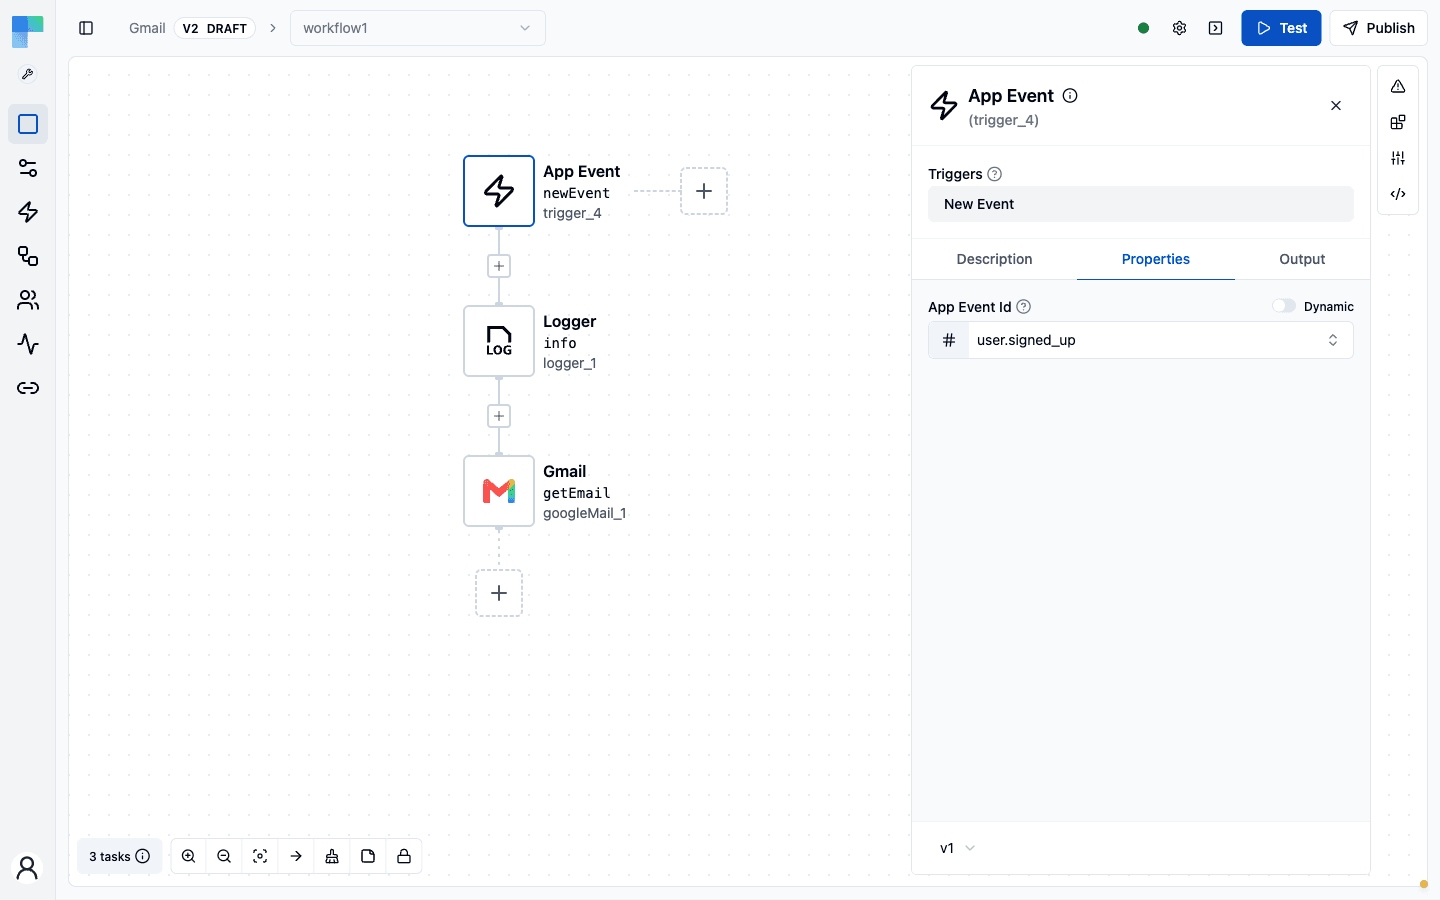This screenshot has width=1440, height=900.
Task: Click the "newEvent" operation text
Action: click(577, 193)
